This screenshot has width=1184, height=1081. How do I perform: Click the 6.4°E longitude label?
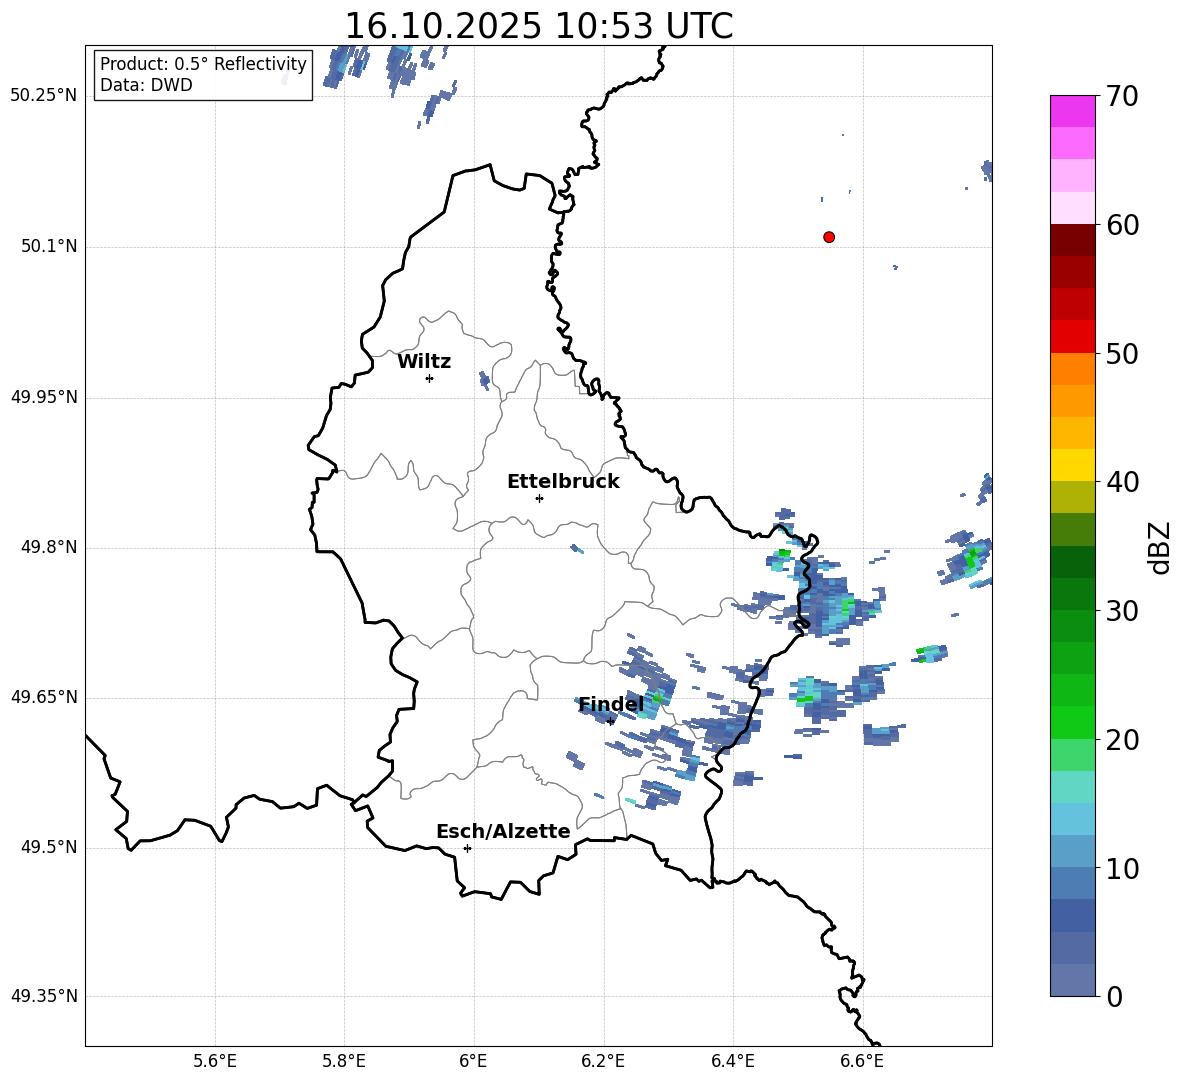732,1061
